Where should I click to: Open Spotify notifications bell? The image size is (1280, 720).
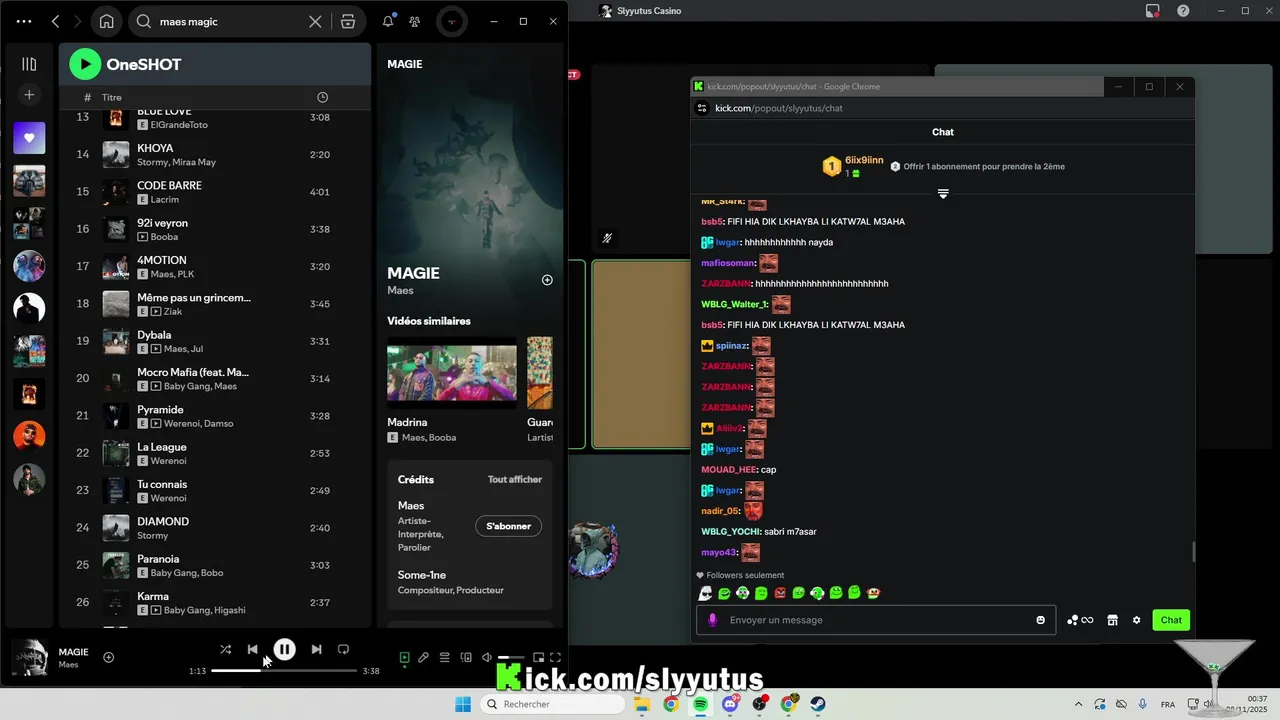(388, 21)
